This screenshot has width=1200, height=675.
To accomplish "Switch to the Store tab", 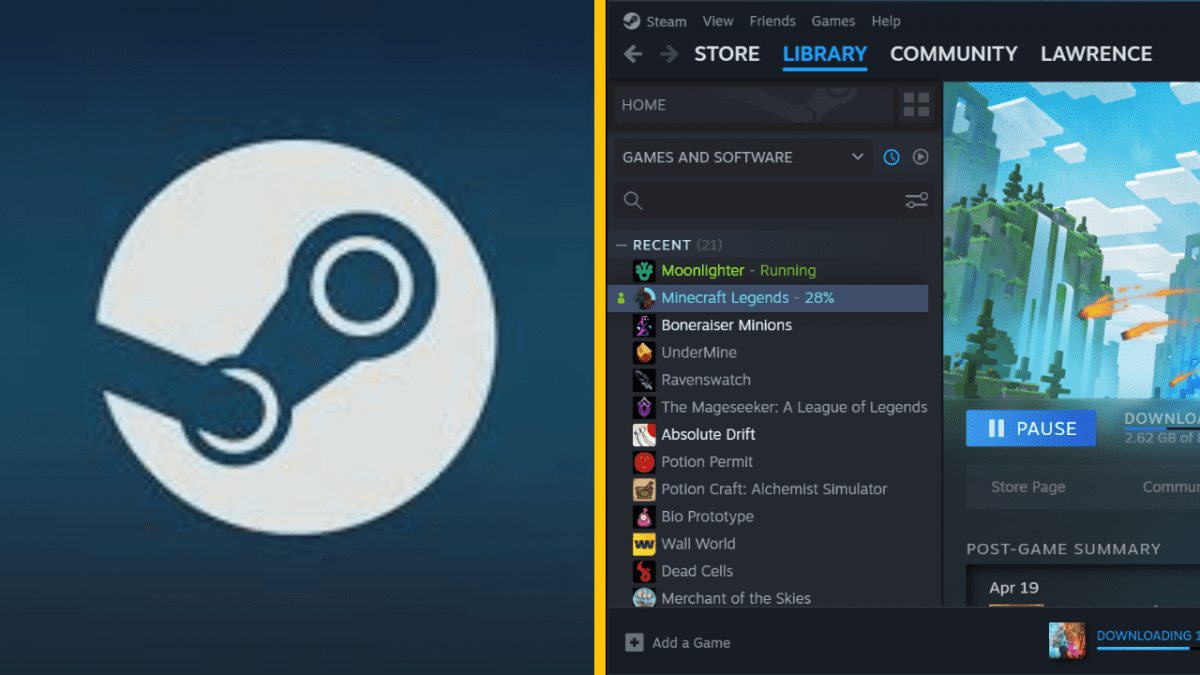I will click(727, 54).
